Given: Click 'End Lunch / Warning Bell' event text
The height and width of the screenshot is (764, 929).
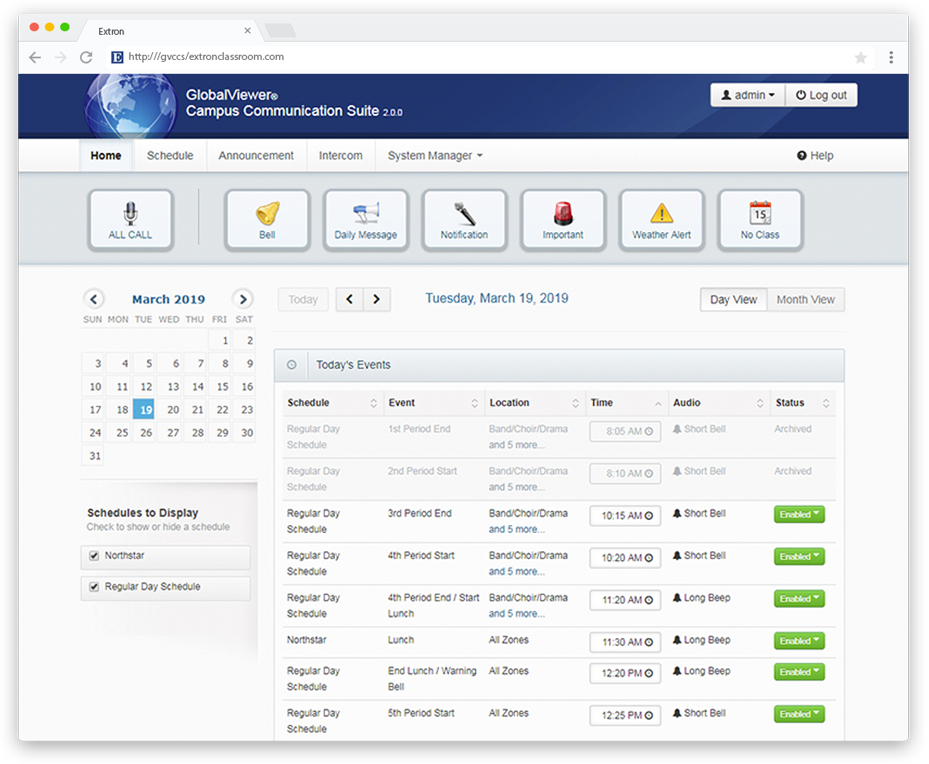Looking at the screenshot, I should pyautogui.click(x=432, y=679).
